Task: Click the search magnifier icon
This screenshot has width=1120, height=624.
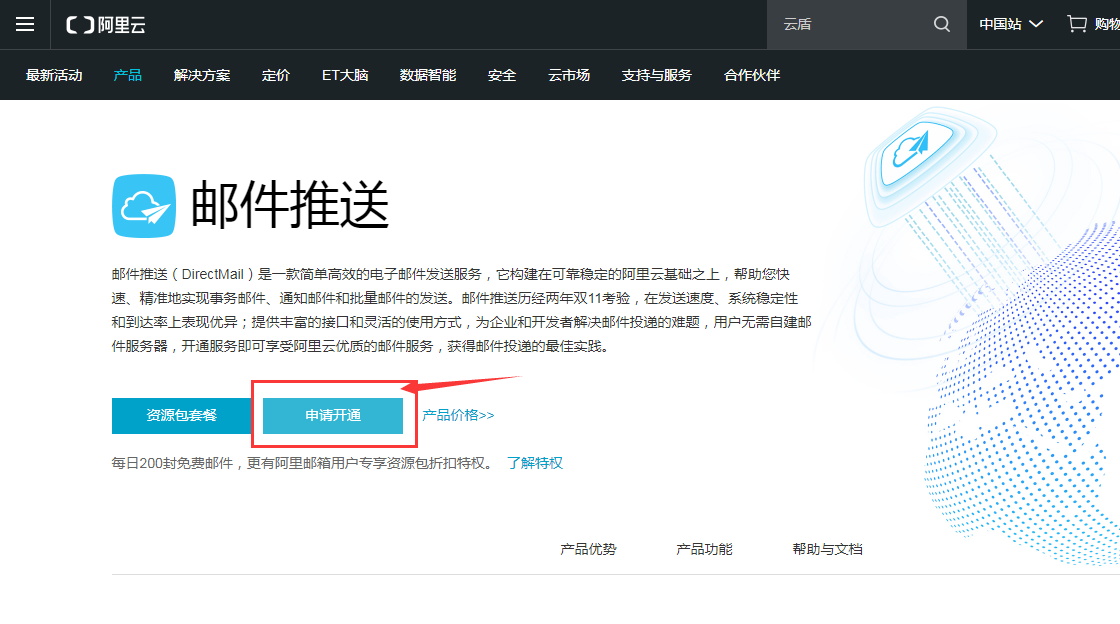Action: [x=942, y=24]
